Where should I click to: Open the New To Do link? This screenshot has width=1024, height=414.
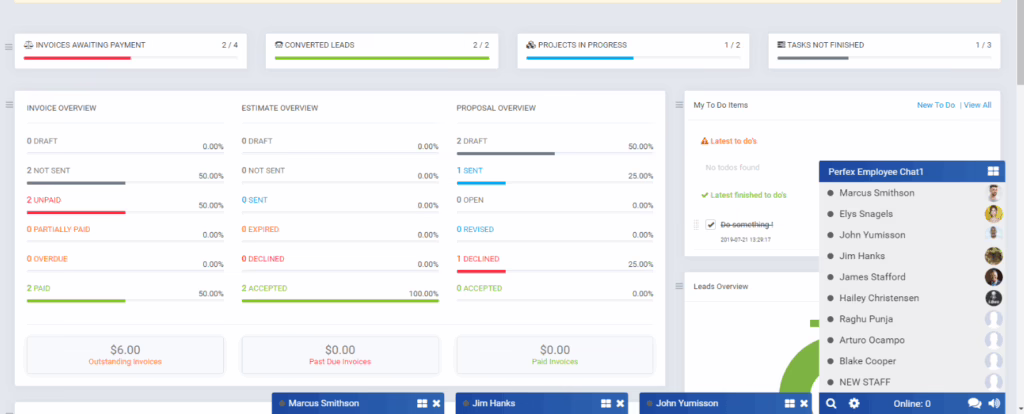935,105
